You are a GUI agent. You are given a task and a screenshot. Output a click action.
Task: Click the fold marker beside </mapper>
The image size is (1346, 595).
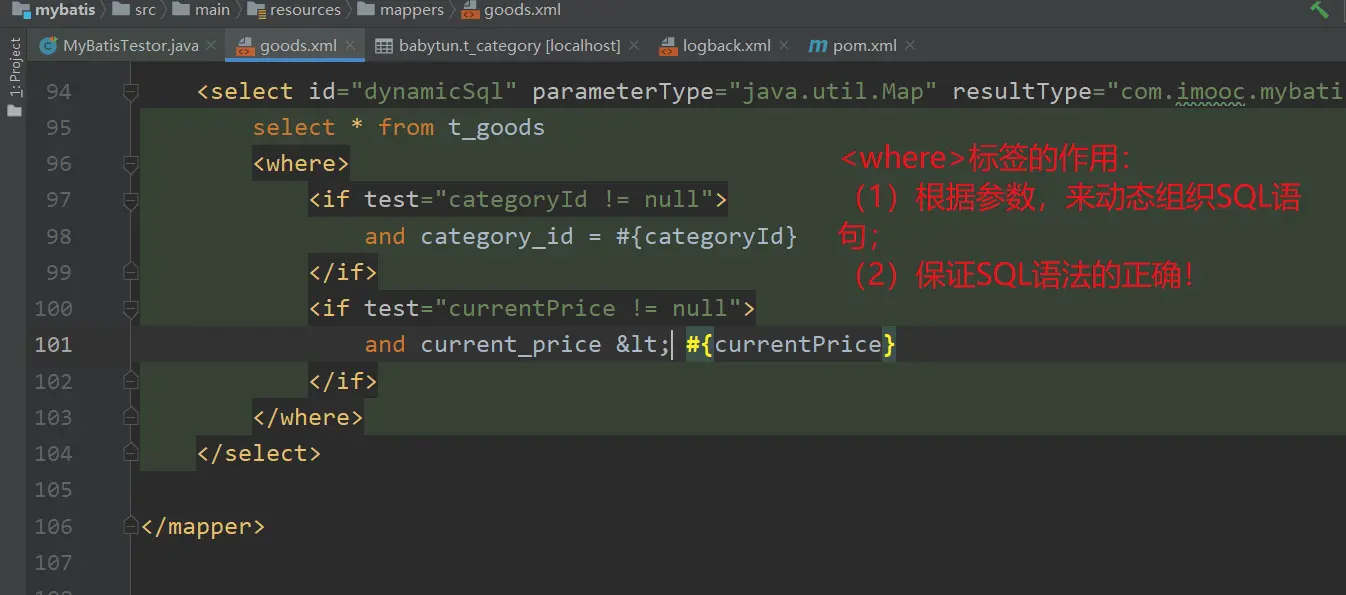[130, 526]
